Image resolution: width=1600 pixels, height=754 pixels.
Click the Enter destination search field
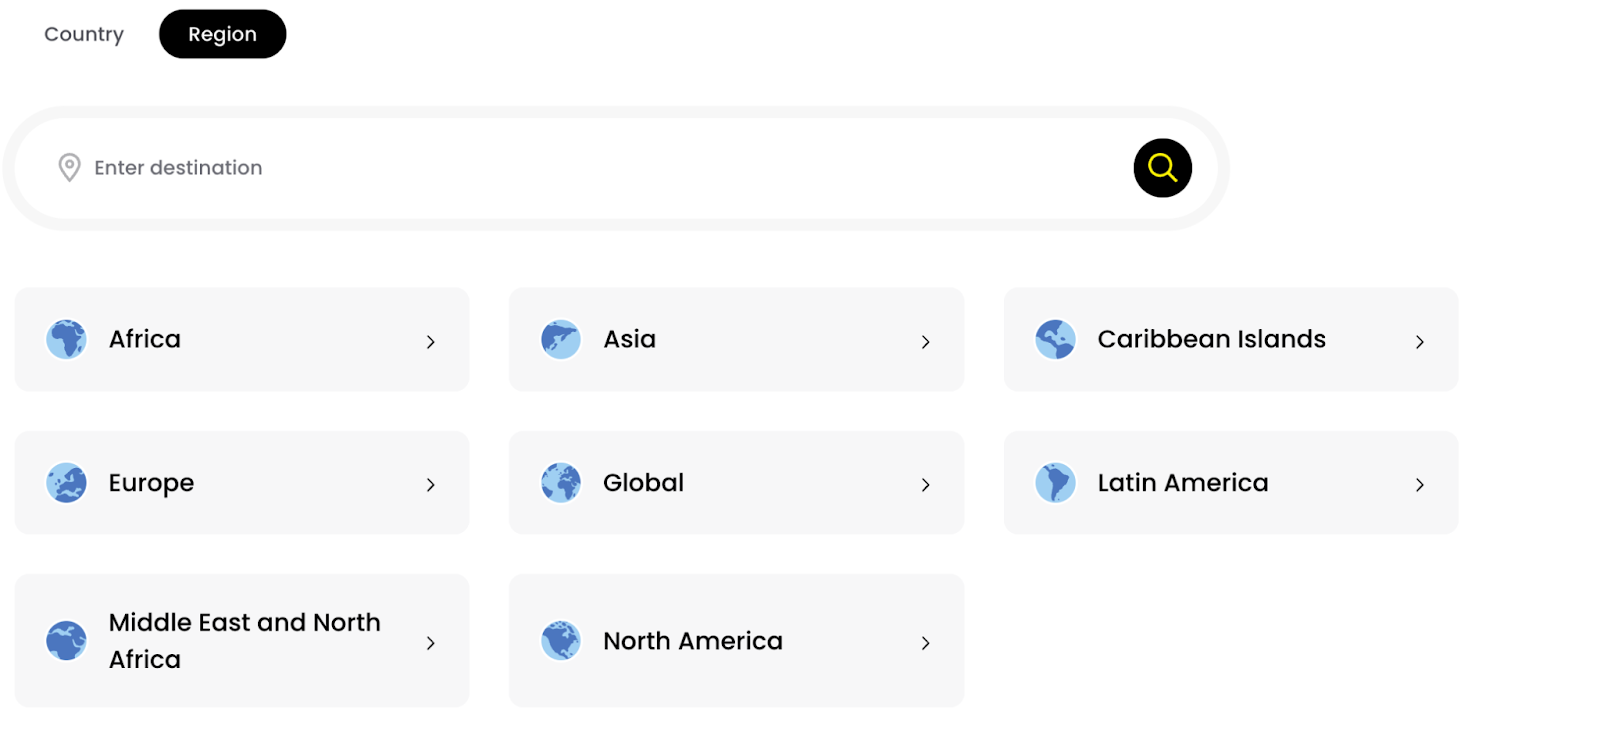click(x=600, y=168)
